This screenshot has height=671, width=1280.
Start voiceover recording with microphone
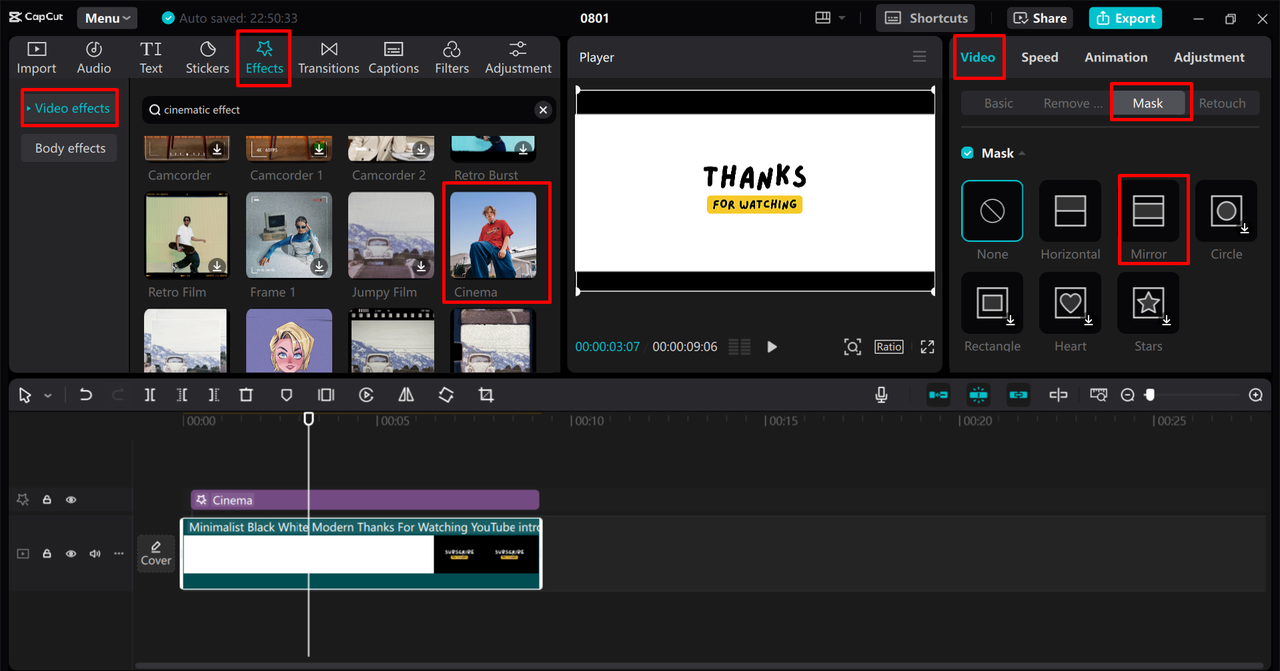click(881, 395)
